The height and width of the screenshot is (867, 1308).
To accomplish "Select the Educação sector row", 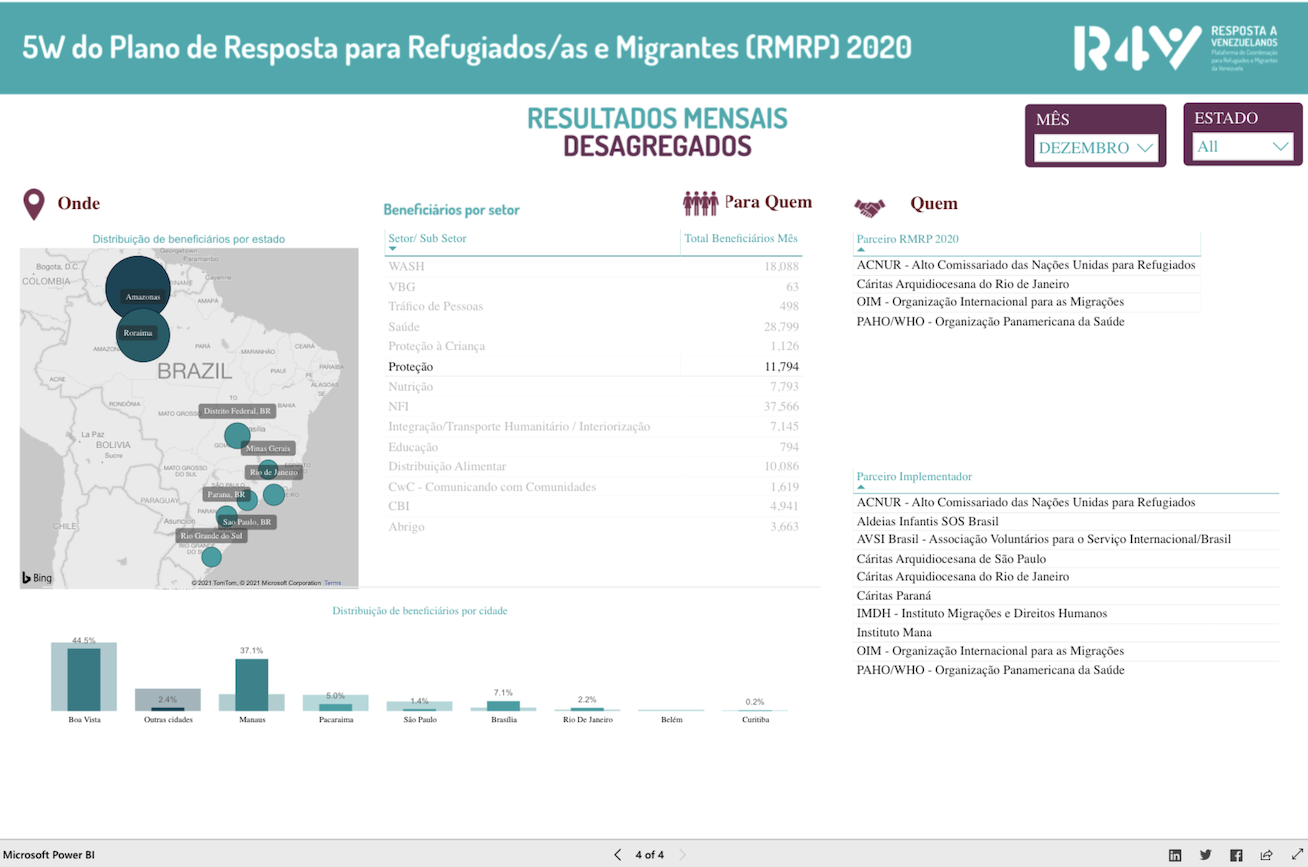I will coord(593,447).
